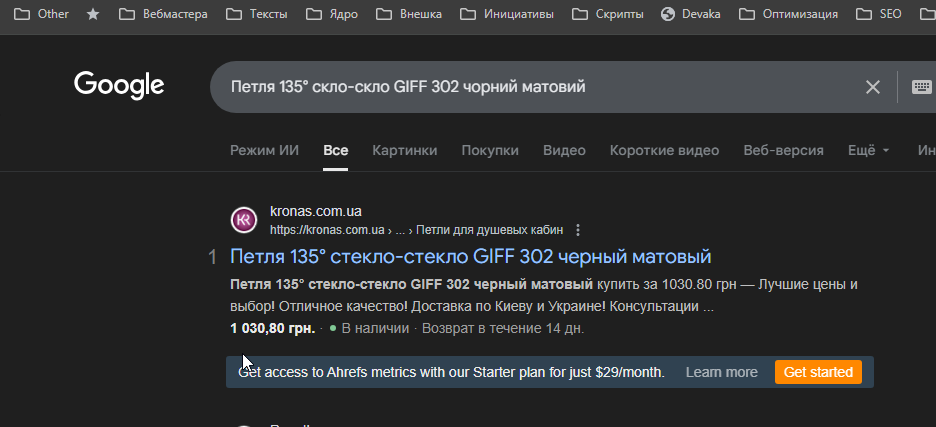The height and width of the screenshot is (427, 936).
Task: Open the three-dot result options menu
Action: click(578, 229)
